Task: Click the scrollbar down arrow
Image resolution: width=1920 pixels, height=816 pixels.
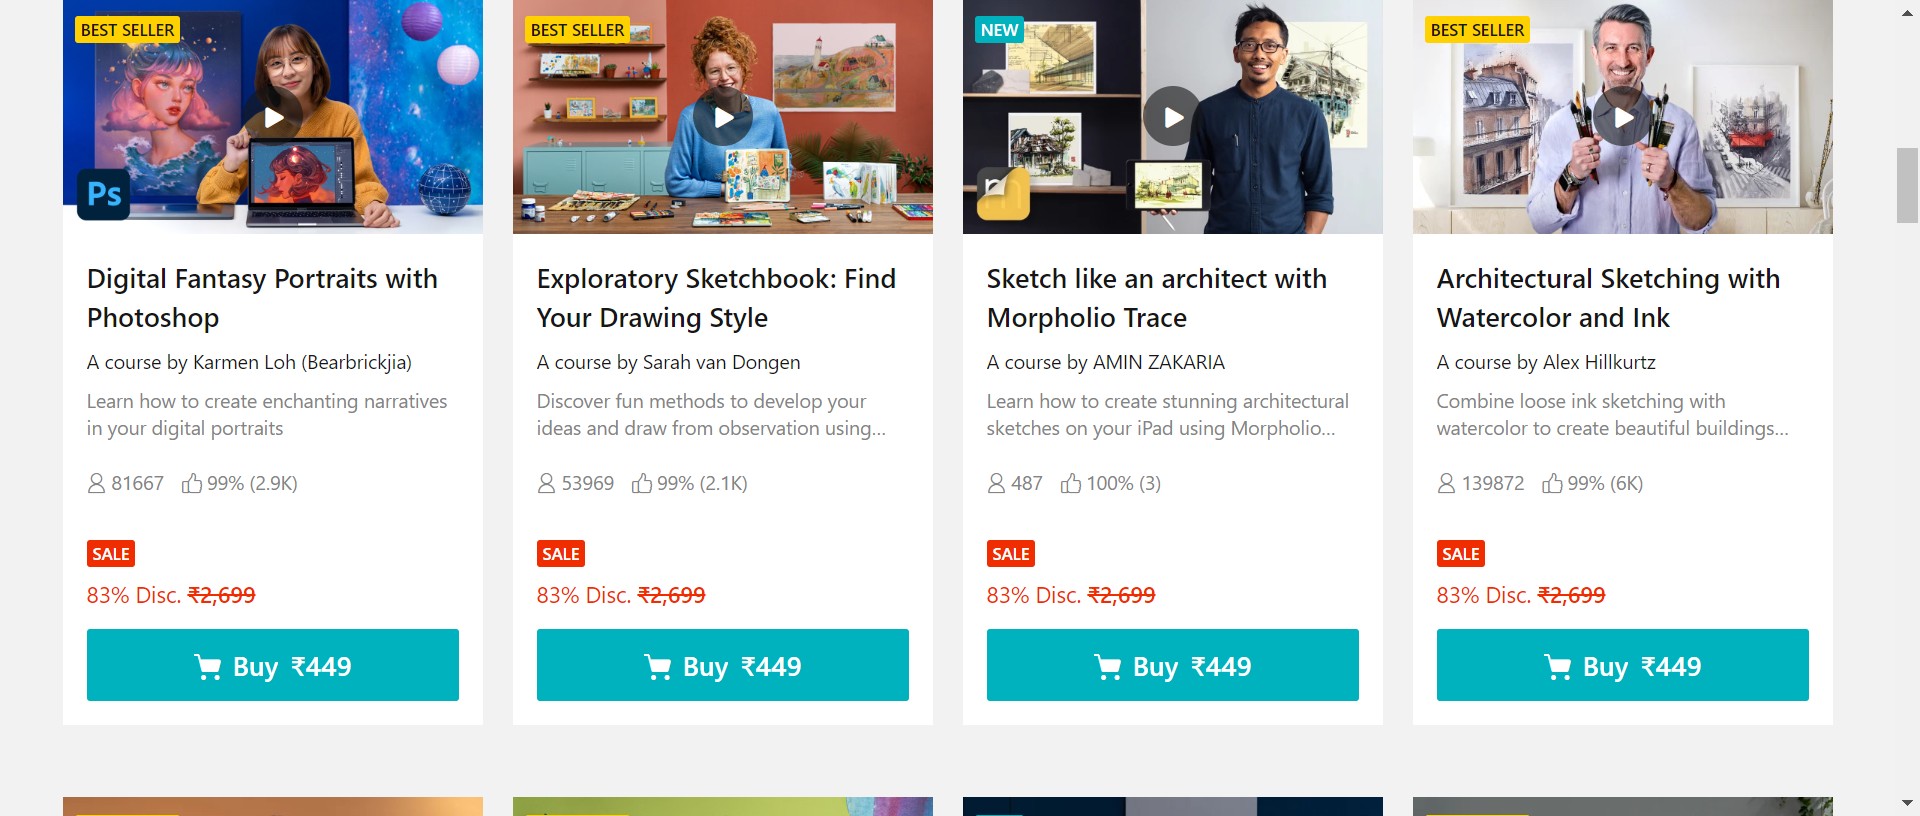Action: tap(1907, 803)
